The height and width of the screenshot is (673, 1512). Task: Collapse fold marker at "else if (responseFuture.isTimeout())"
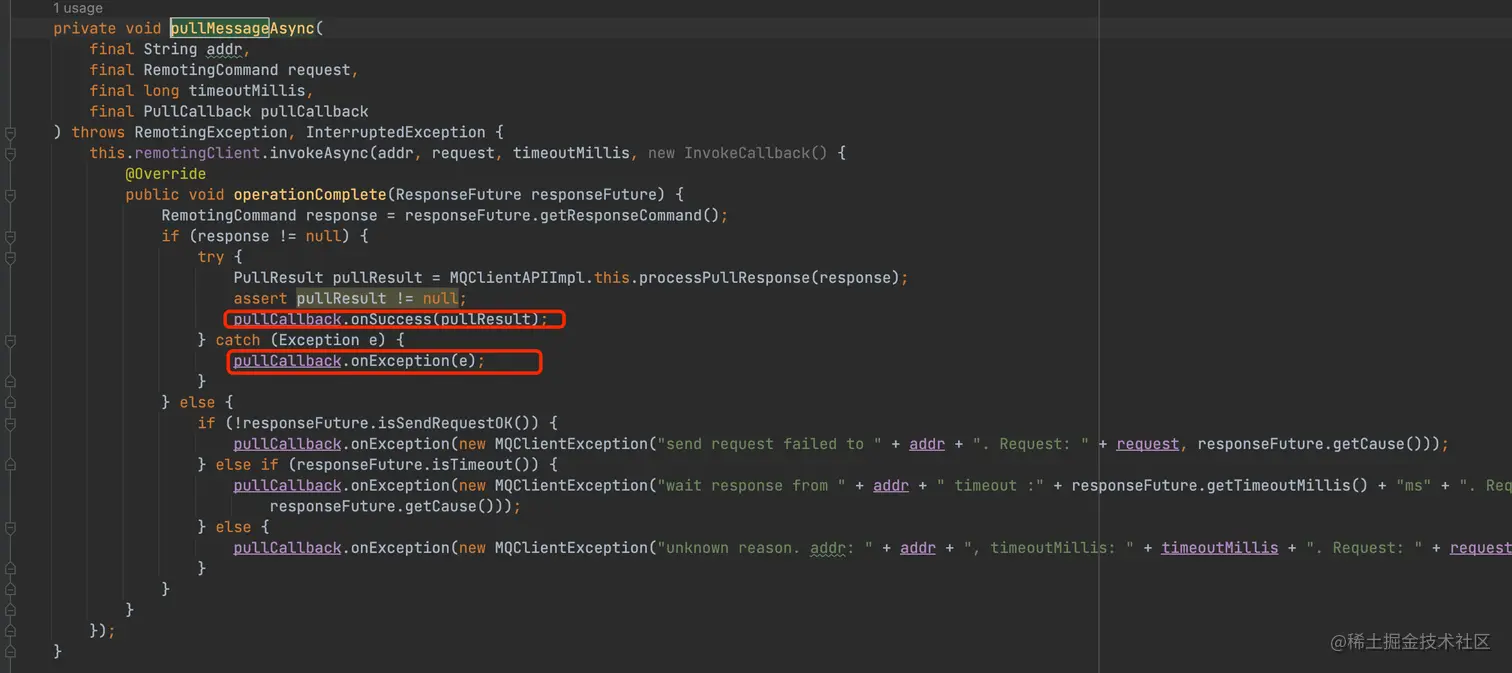[x=10, y=465]
